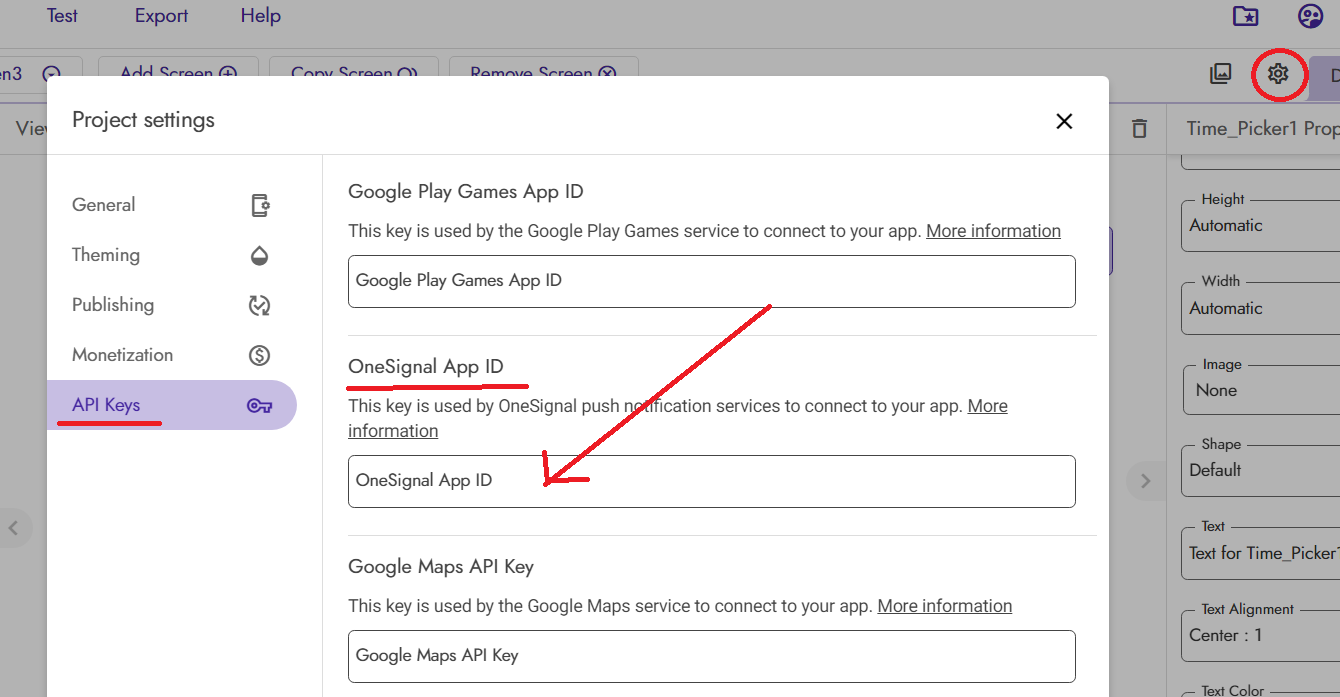
Task: Open the assets image library icon
Action: [1220, 74]
